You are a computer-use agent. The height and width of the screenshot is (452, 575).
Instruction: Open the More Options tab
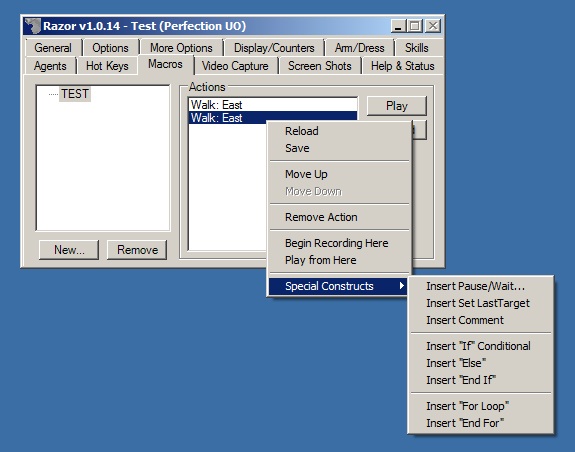click(181, 48)
